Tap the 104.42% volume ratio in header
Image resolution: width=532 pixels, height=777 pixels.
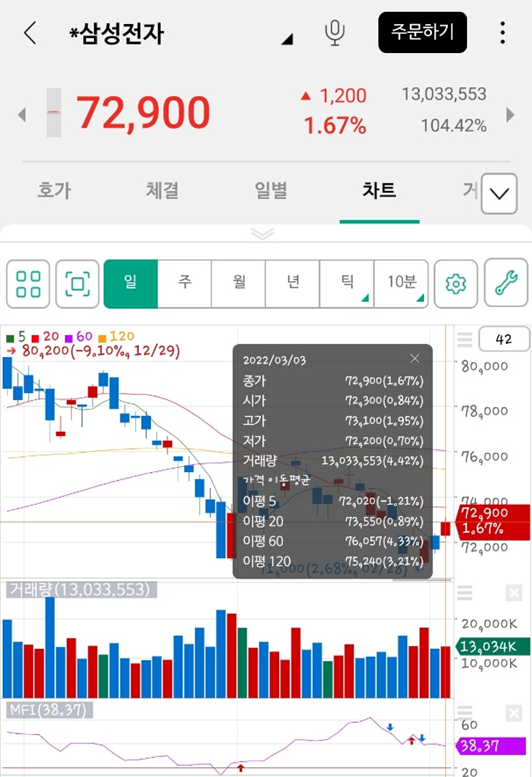tap(454, 126)
